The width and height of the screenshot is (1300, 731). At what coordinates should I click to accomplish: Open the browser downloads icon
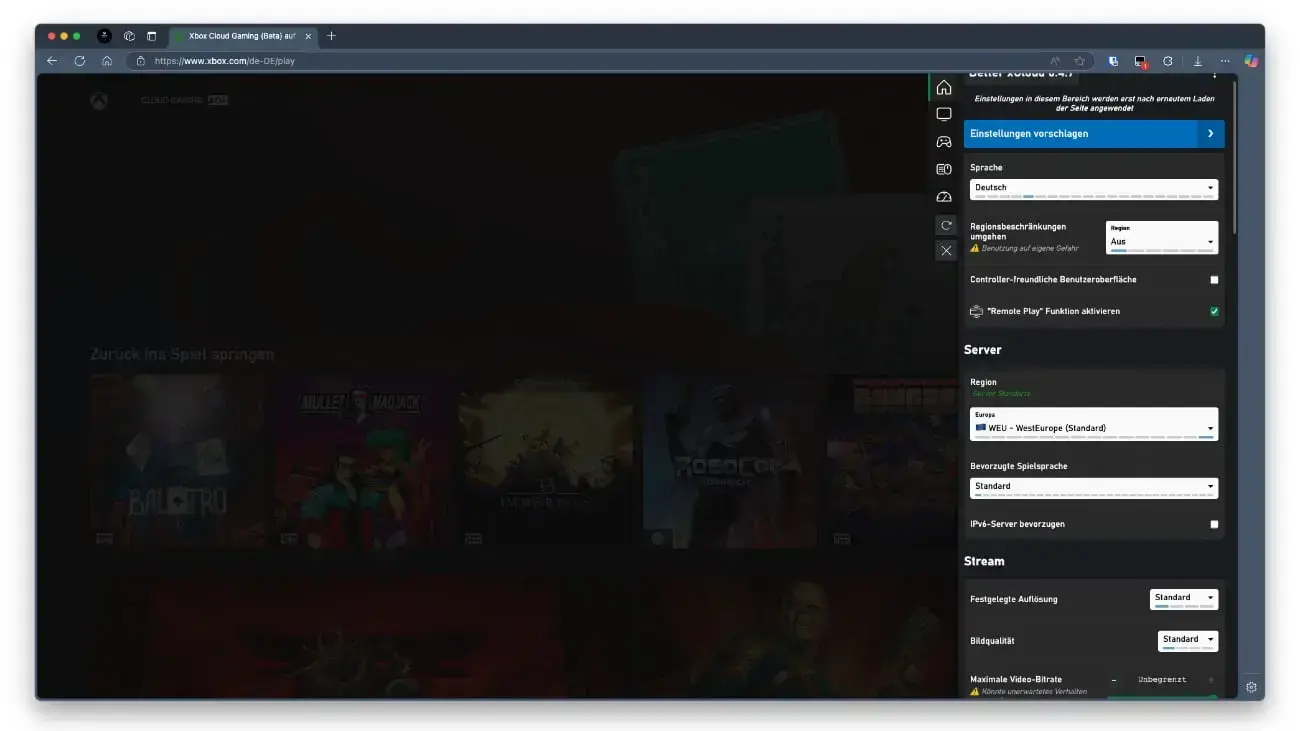tap(1198, 61)
